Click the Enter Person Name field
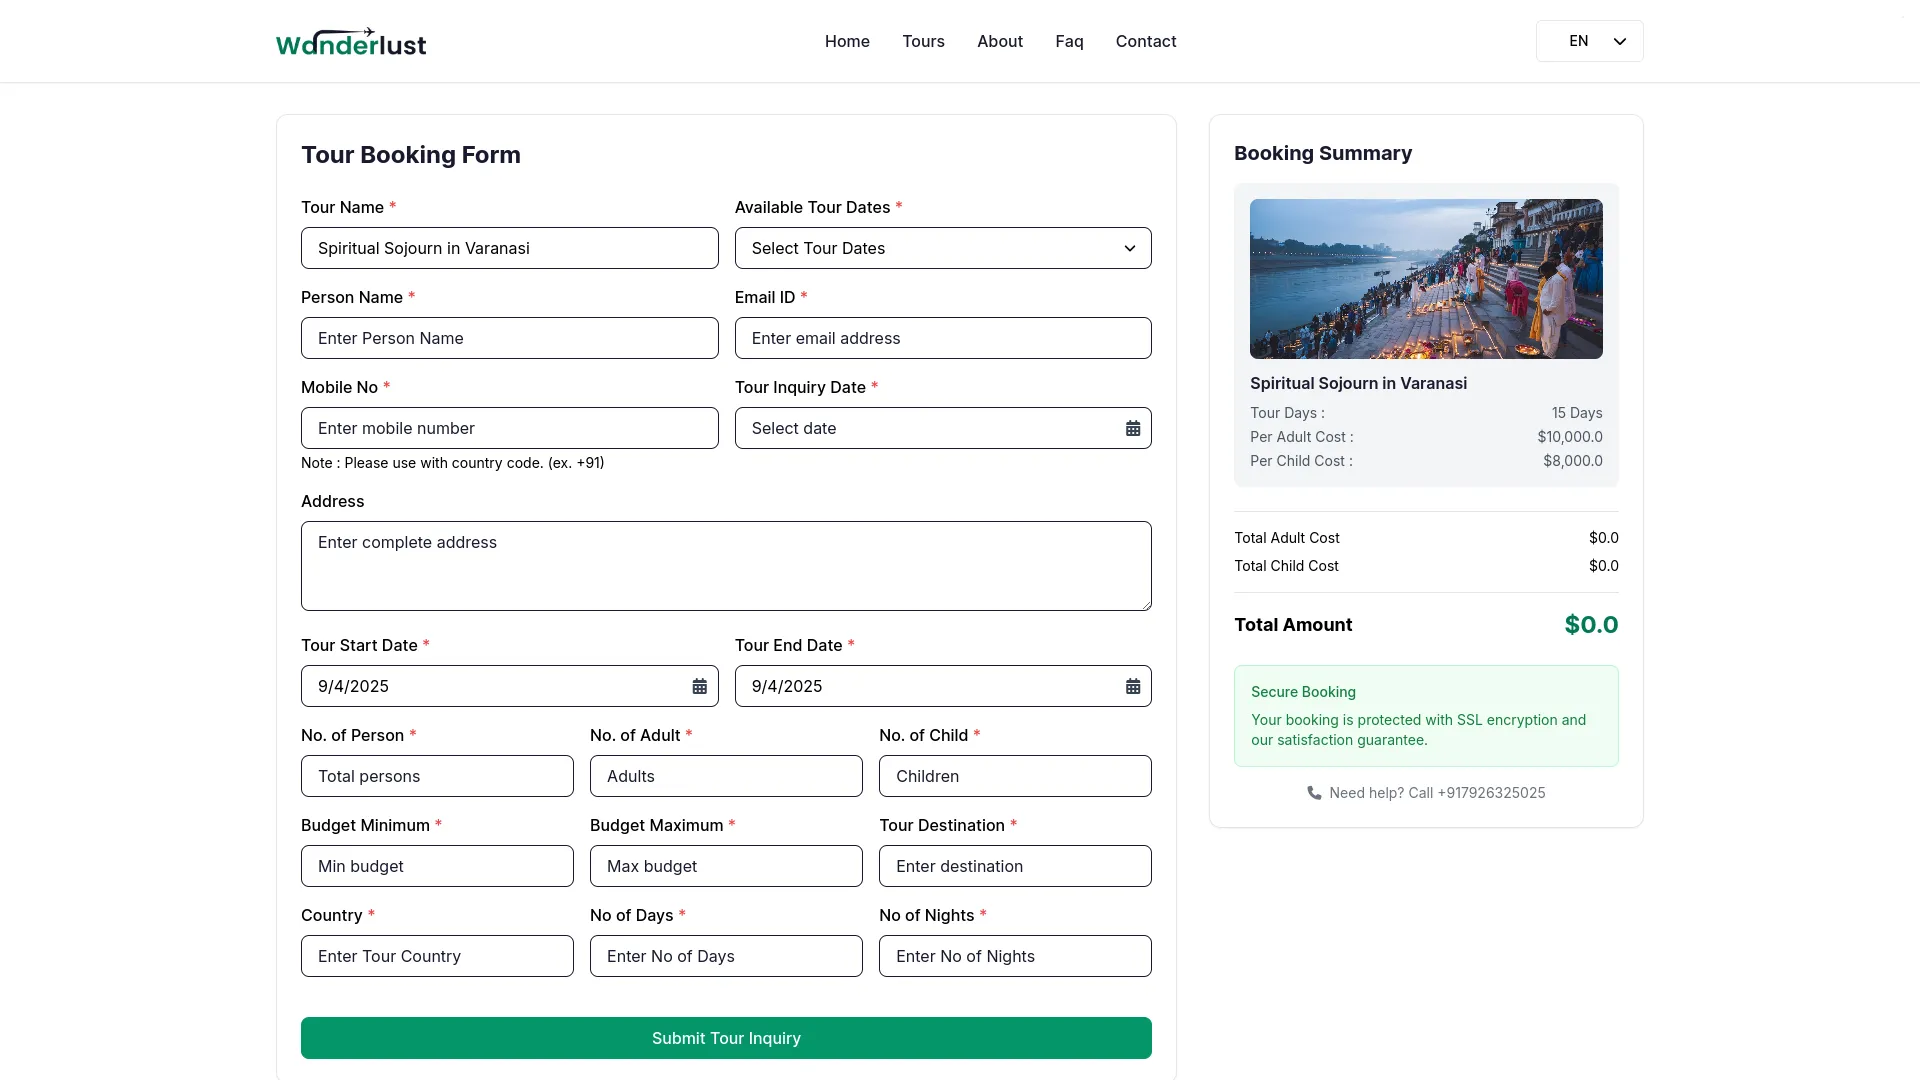 click(x=509, y=338)
